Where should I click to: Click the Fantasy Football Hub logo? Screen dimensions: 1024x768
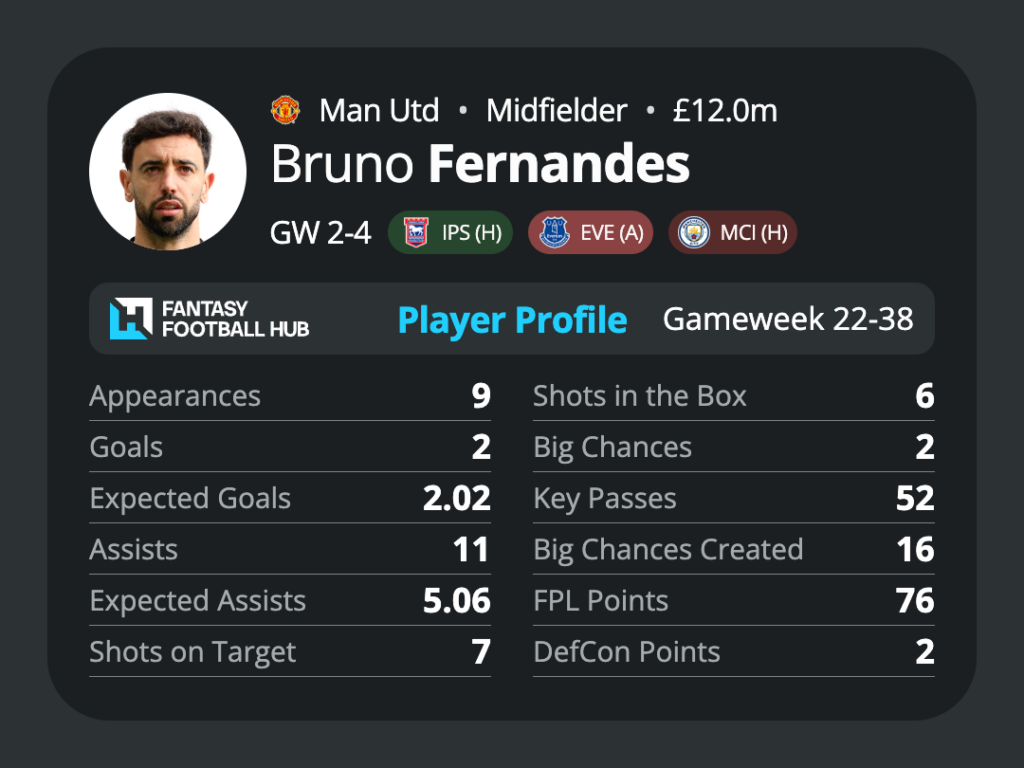click(x=210, y=319)
